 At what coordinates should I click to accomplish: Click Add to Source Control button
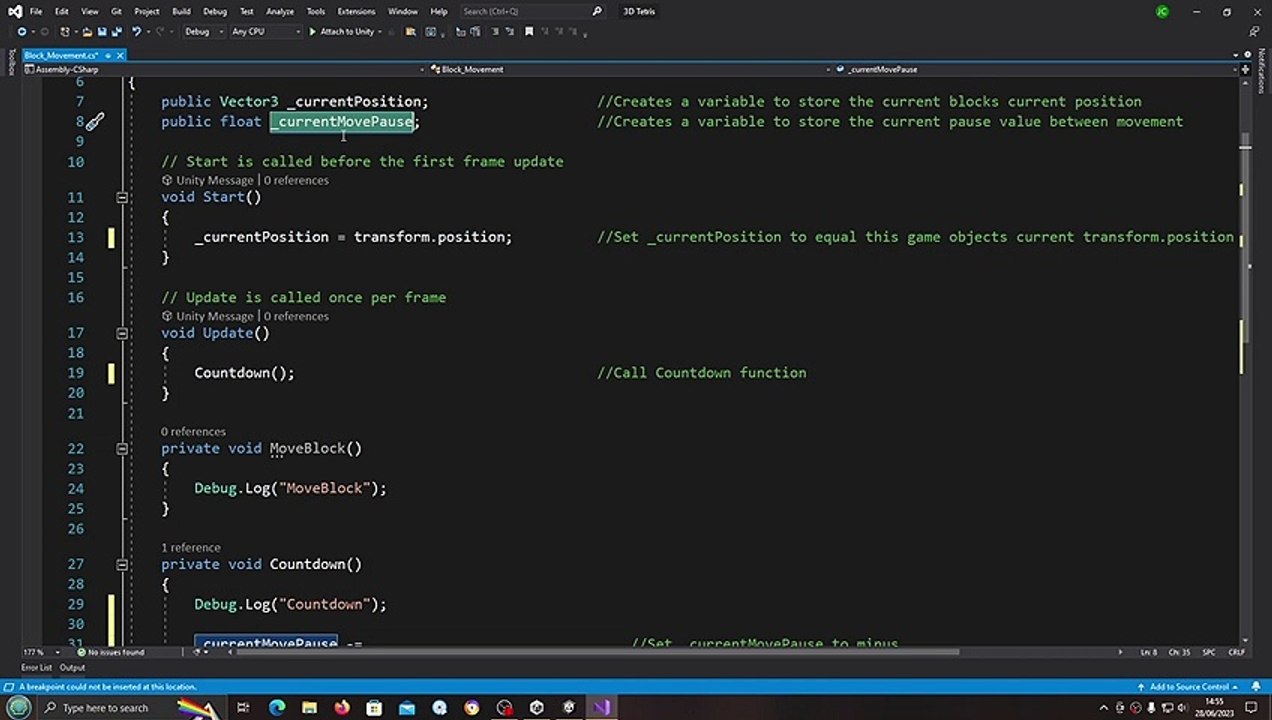pos(1188,687)
